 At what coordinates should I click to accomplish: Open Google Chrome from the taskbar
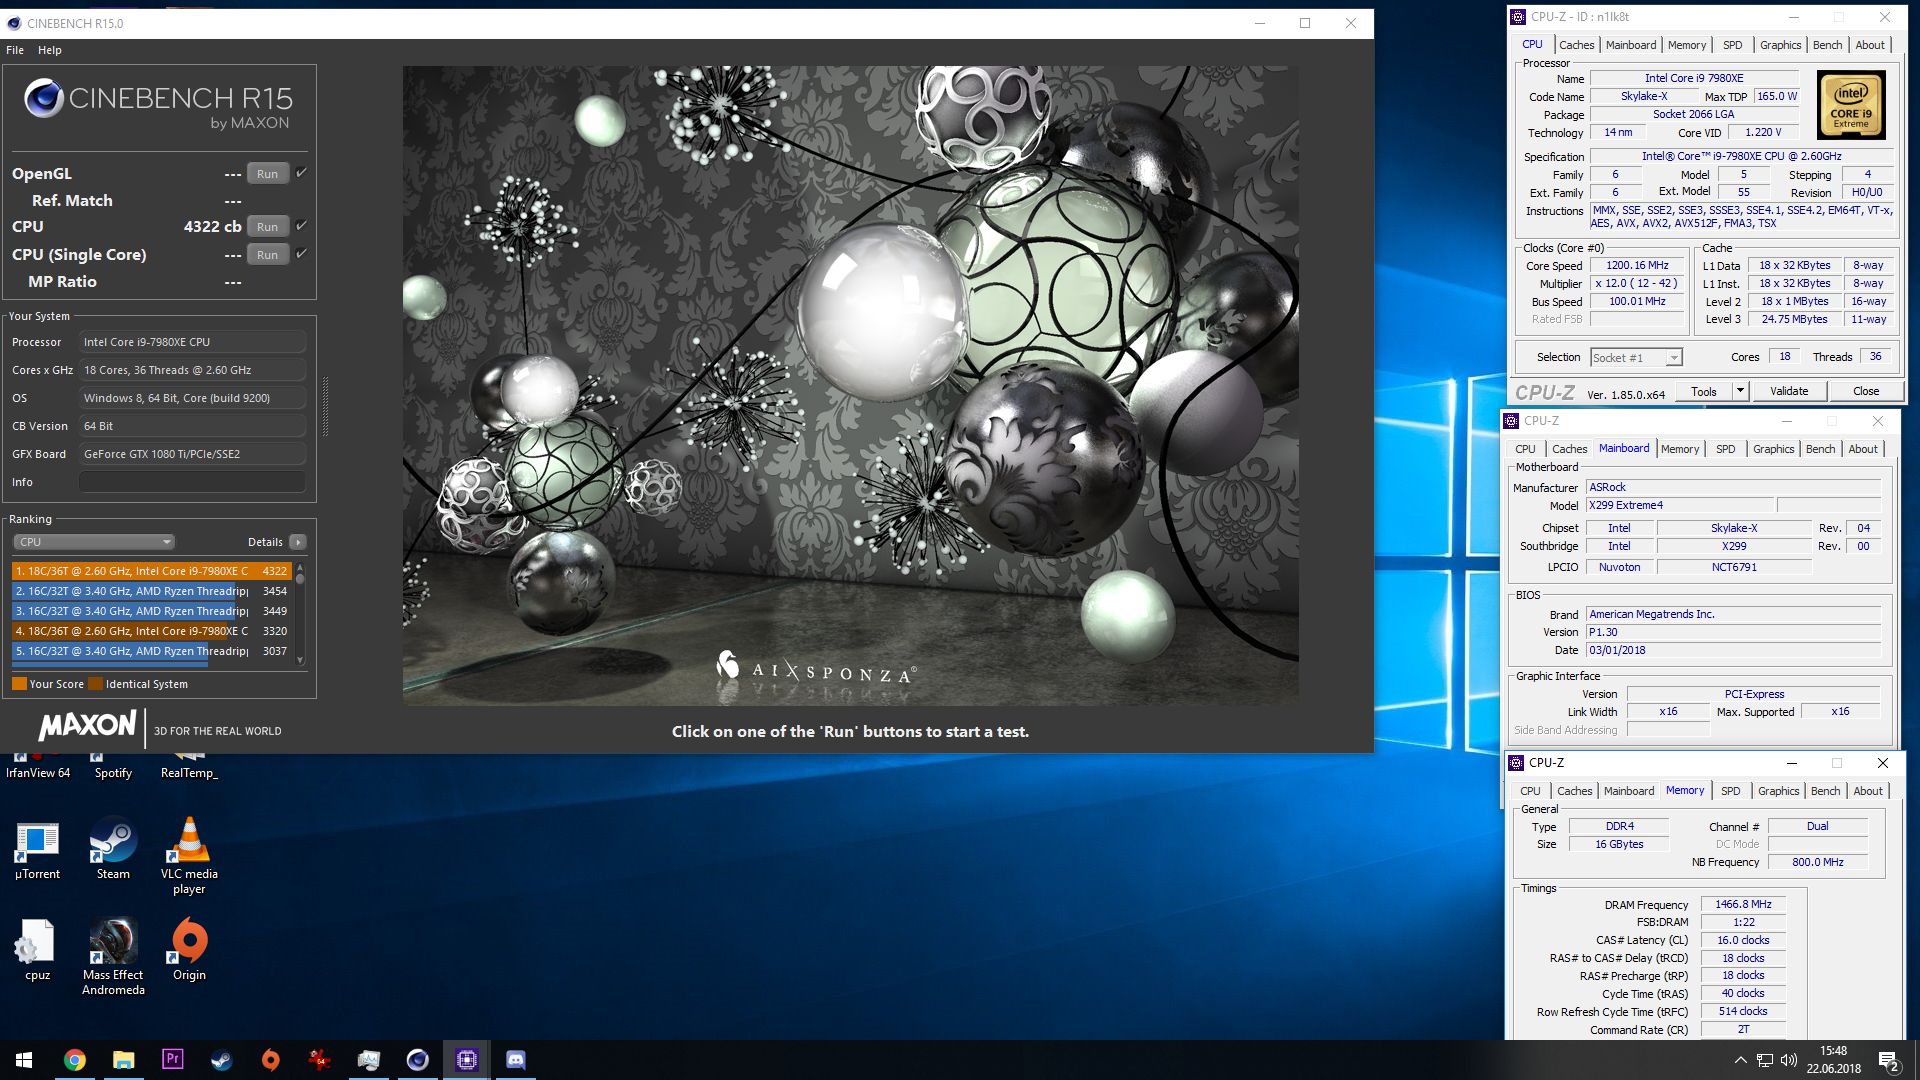pos(75,1060)
